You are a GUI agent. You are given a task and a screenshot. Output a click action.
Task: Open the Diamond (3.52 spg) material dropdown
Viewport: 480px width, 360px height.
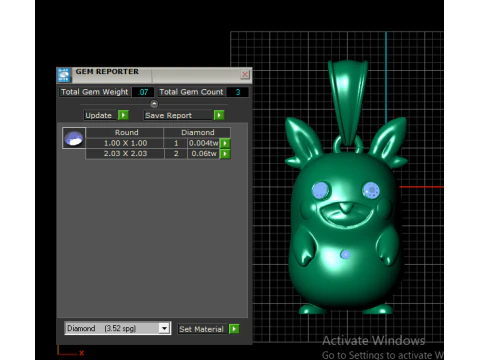118,328
